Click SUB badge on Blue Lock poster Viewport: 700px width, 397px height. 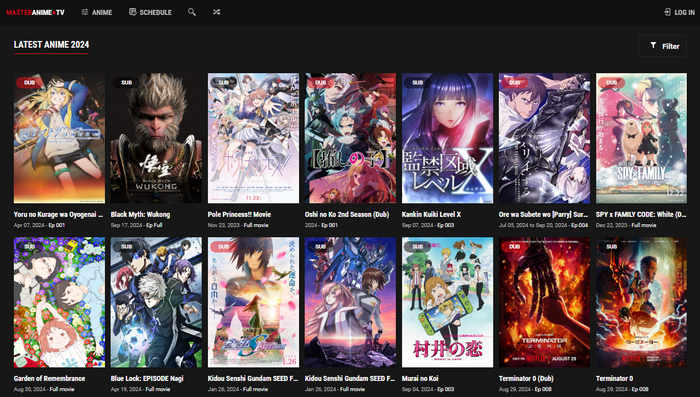(x=126, y=247)
